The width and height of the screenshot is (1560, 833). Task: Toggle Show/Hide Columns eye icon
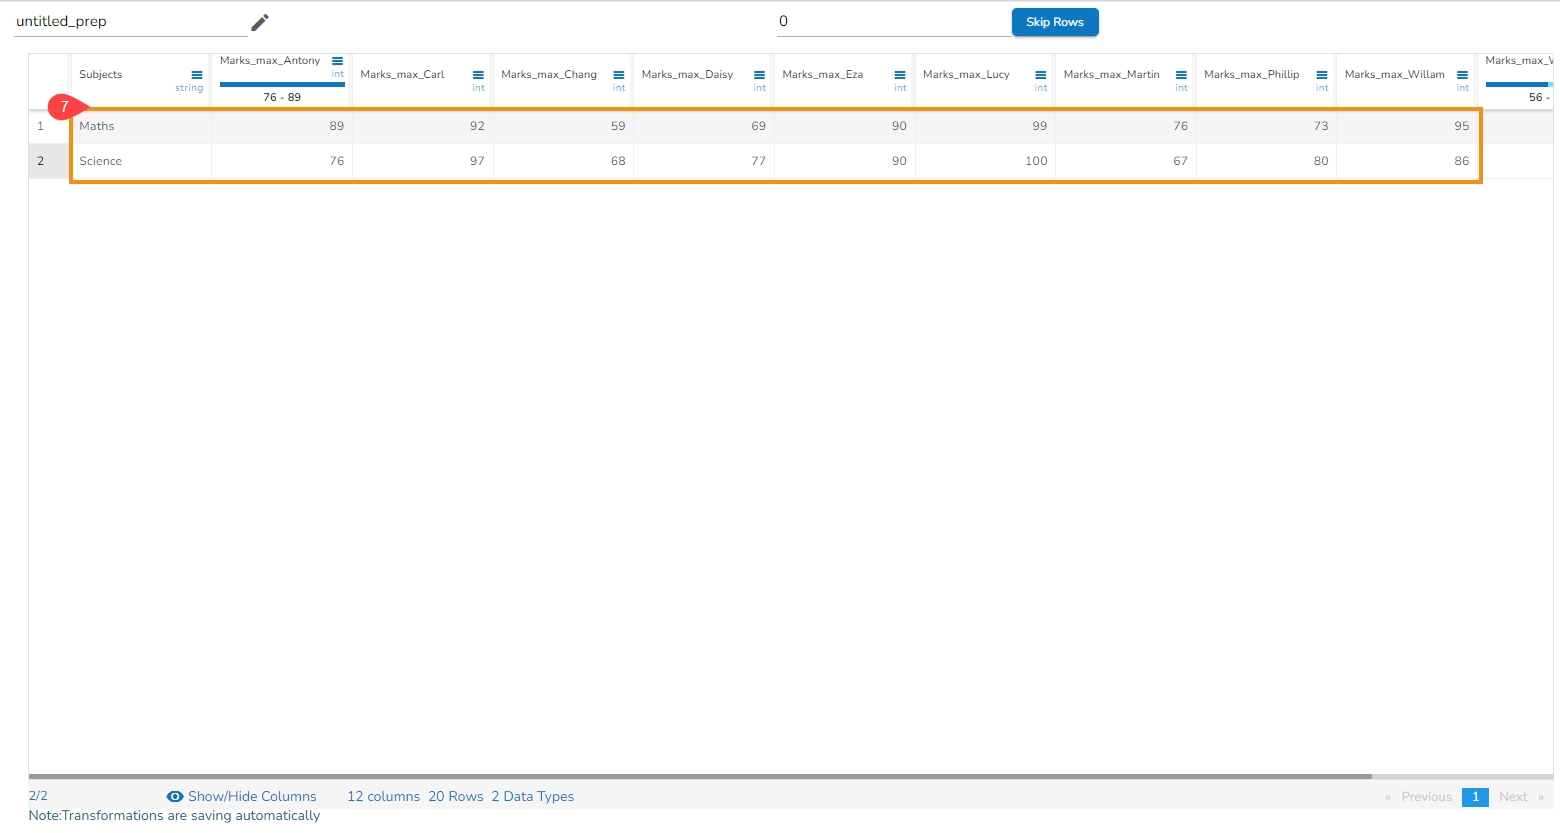point(175,797)
